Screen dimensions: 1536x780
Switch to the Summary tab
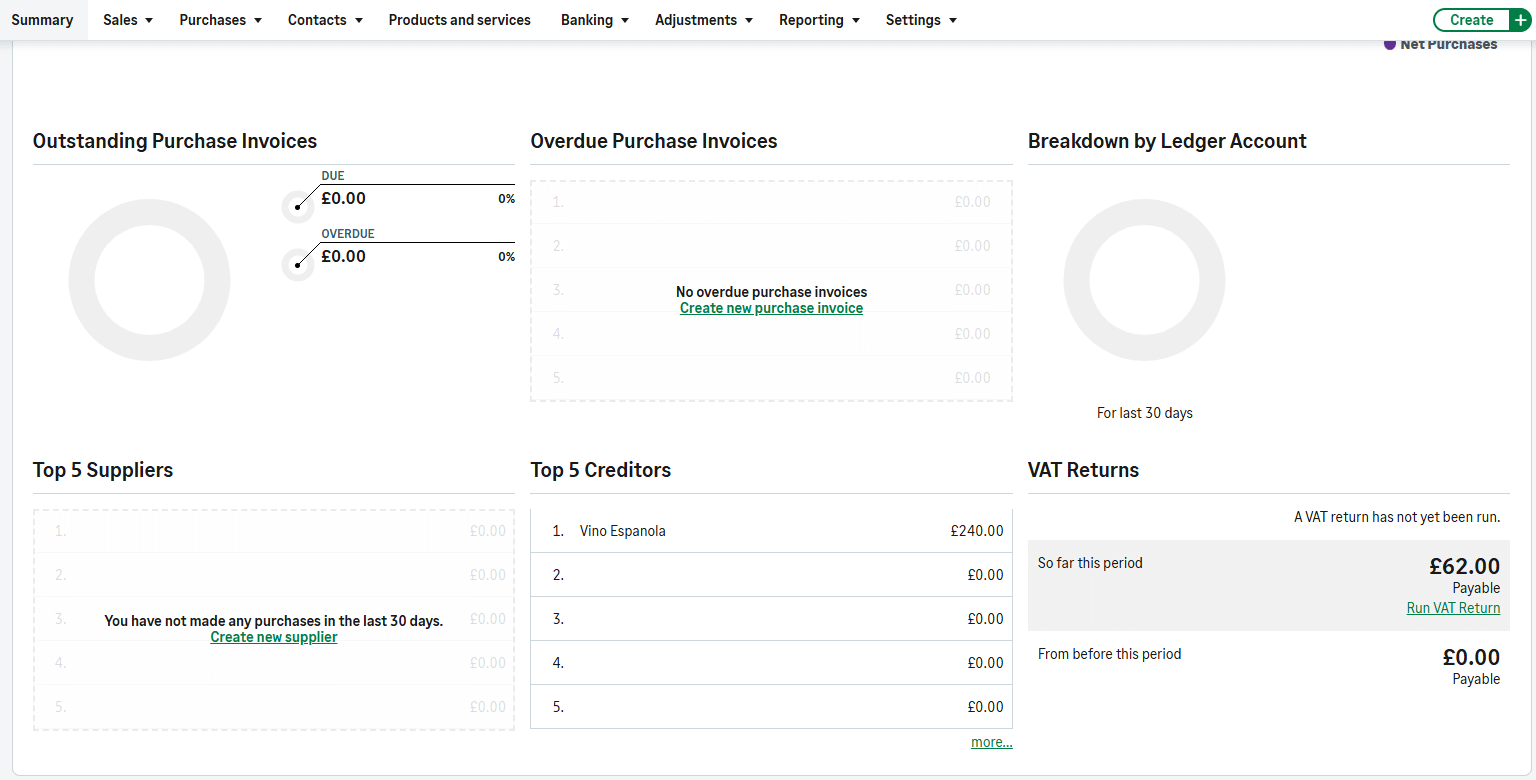(42, 20)
